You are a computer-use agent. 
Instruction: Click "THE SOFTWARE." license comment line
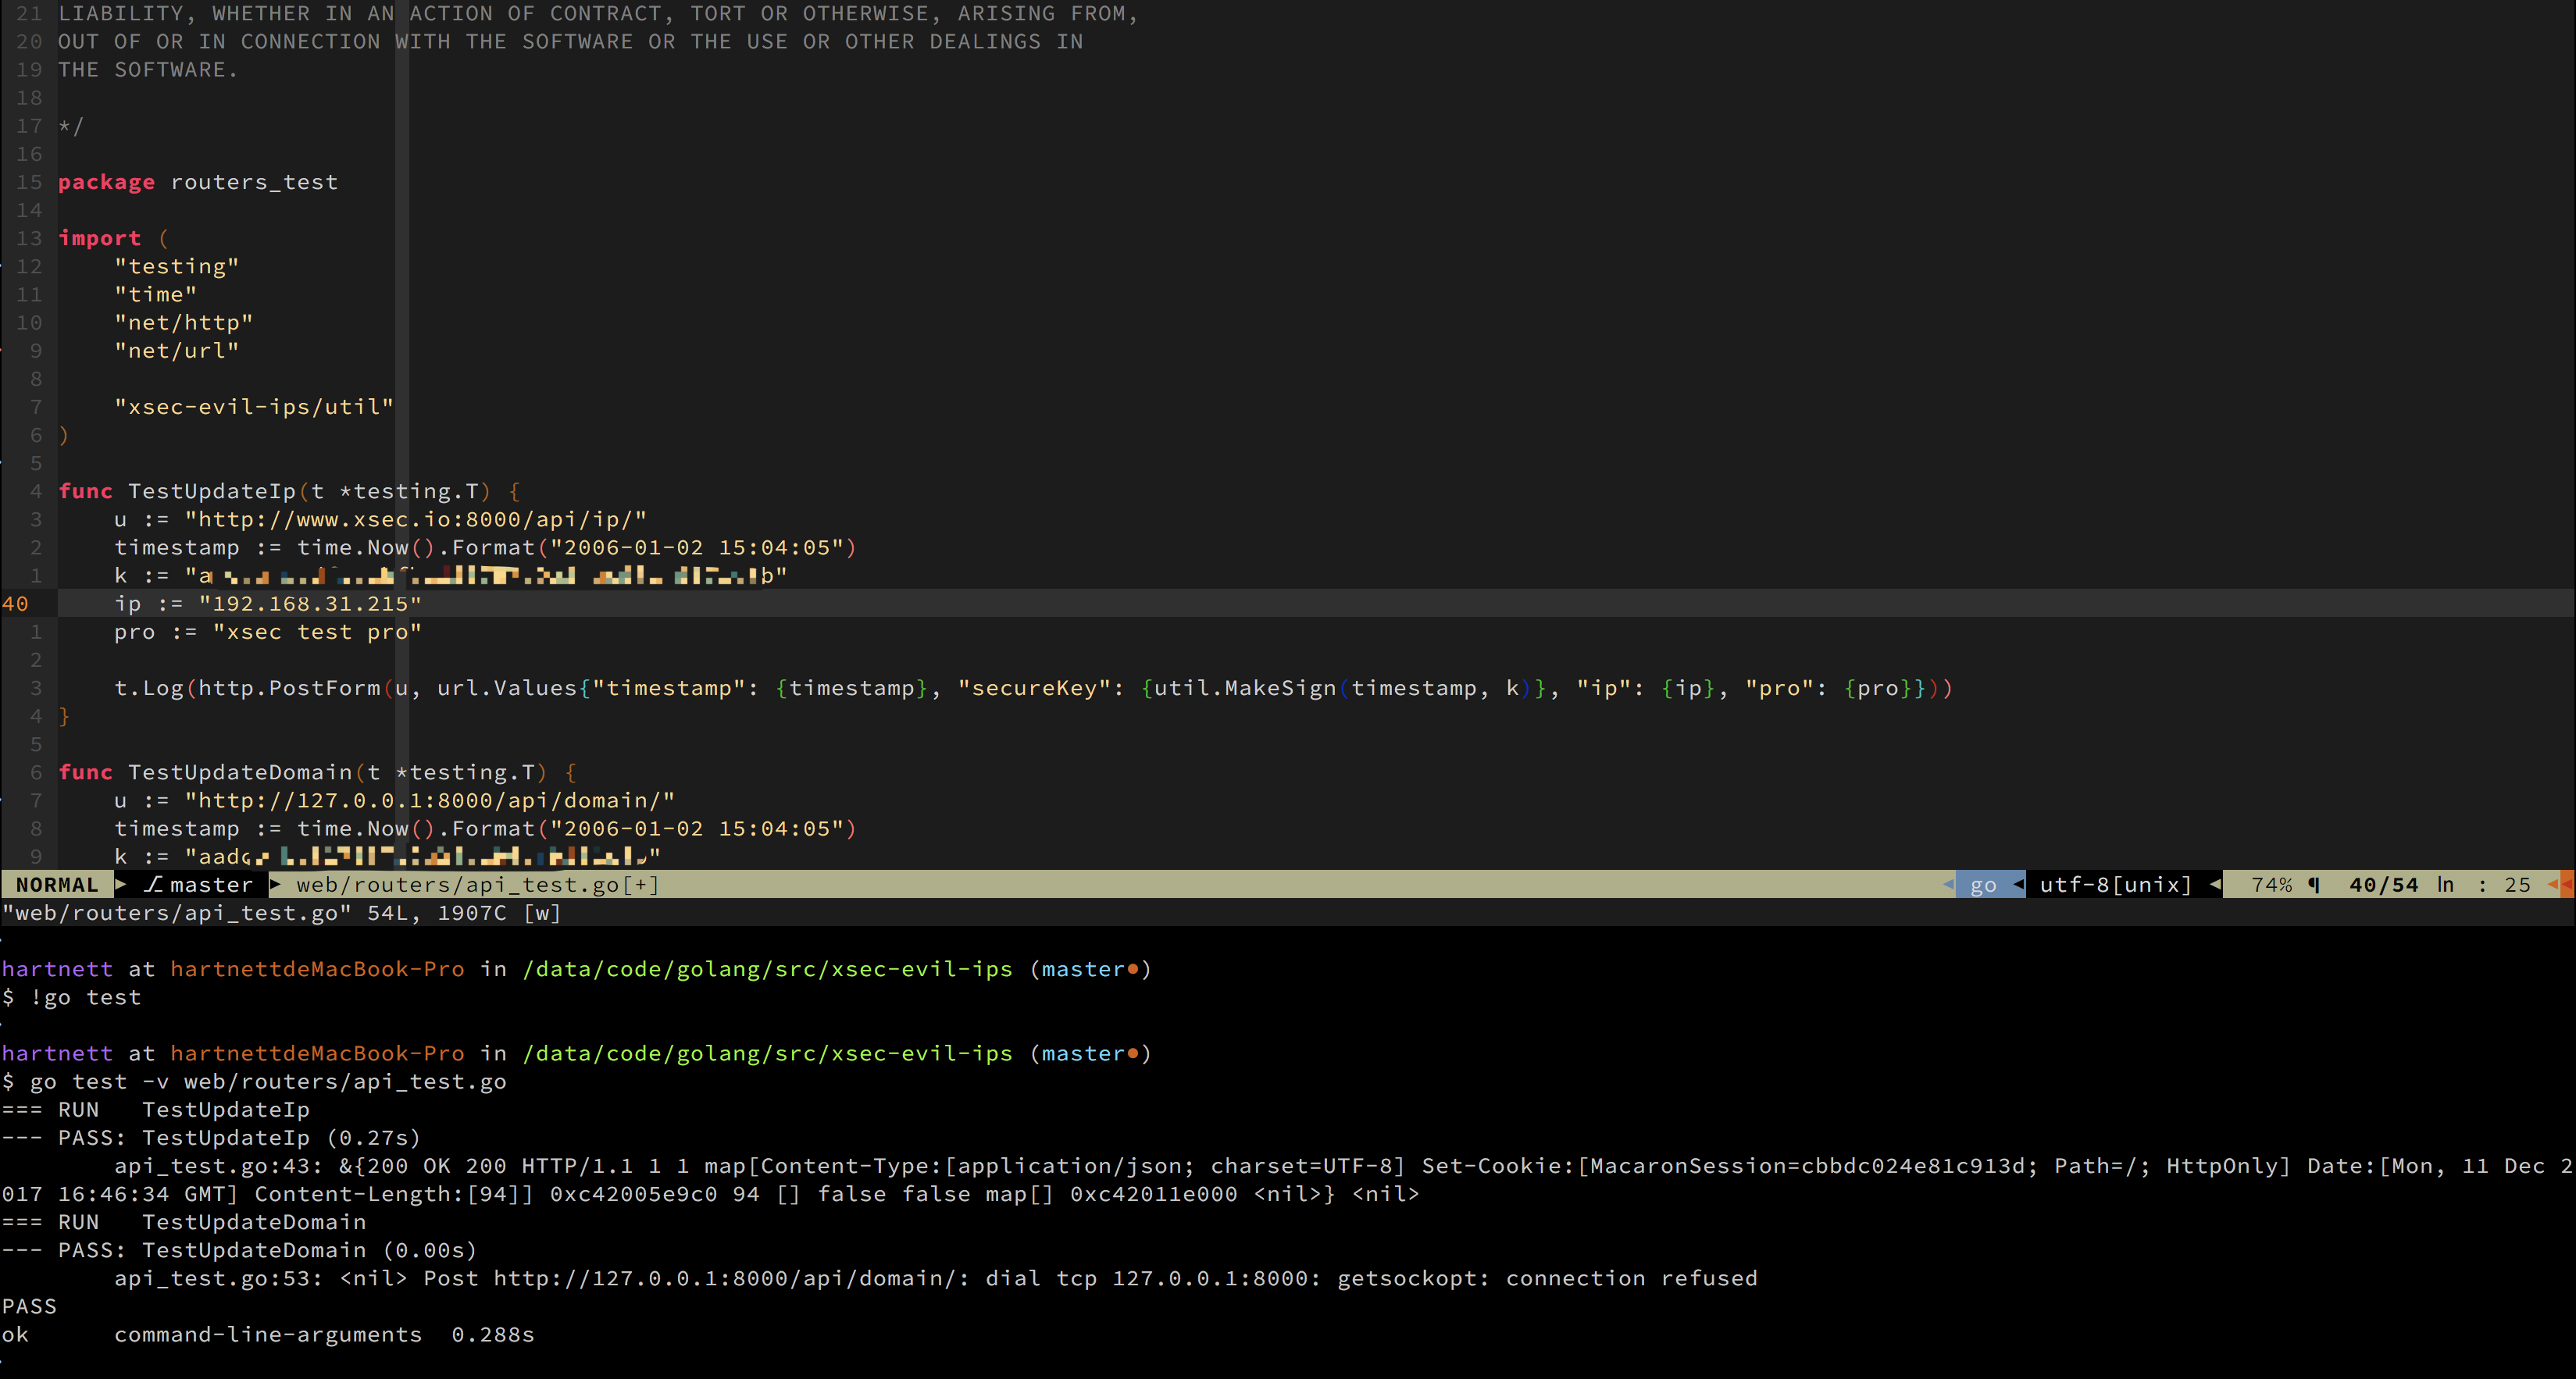coord(148,69)
